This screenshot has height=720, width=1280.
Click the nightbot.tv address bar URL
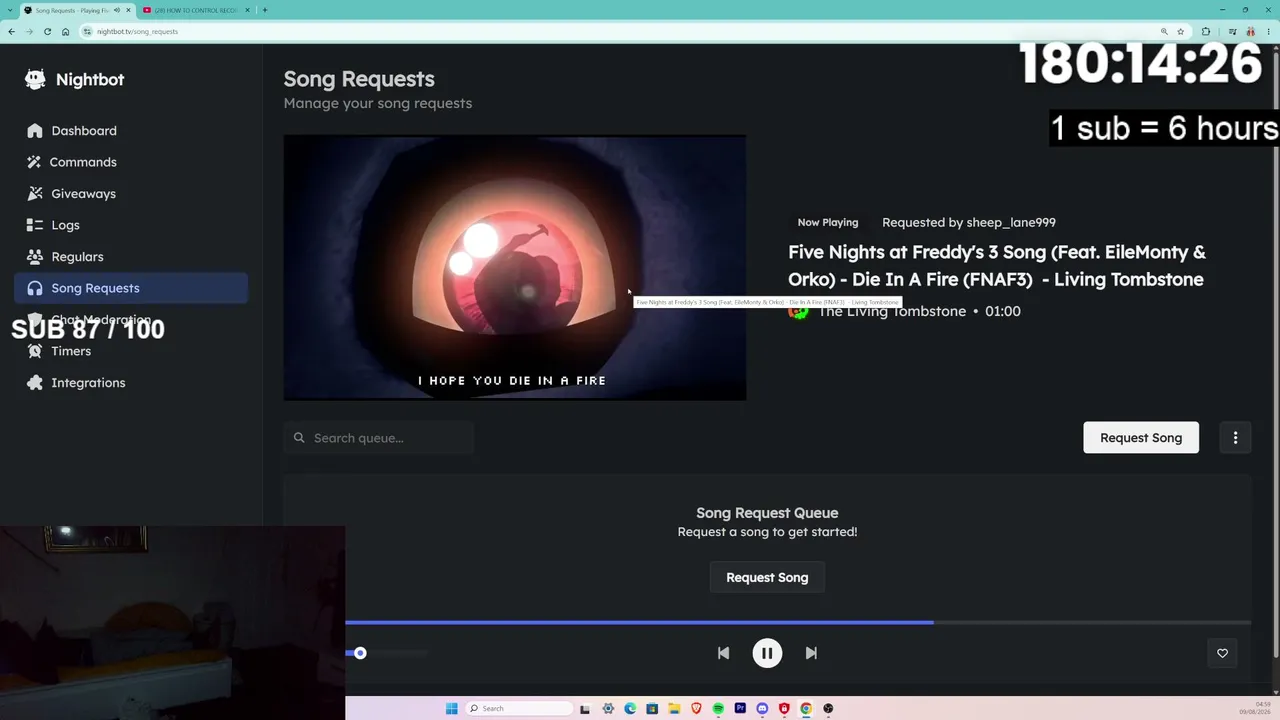point(138,32)
